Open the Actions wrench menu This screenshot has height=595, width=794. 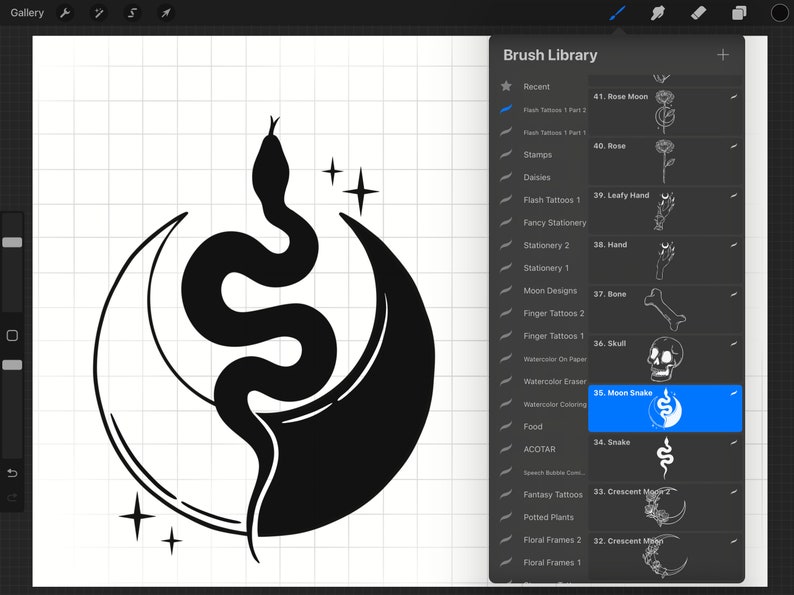click(65, 13)
